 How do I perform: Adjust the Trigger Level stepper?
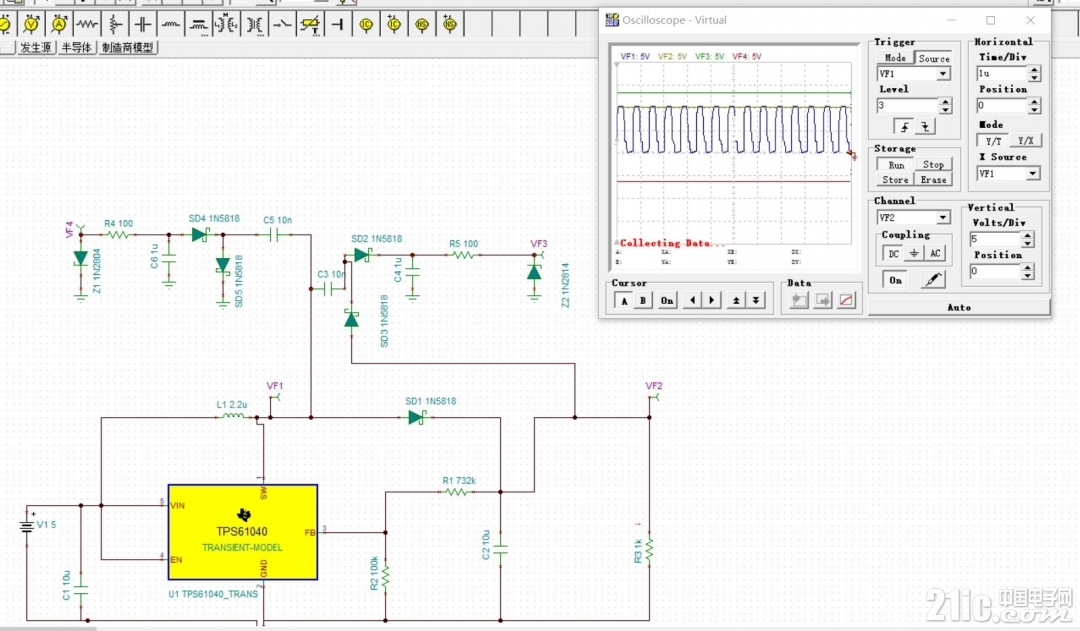pyautogui.click(x=946, y=105)
